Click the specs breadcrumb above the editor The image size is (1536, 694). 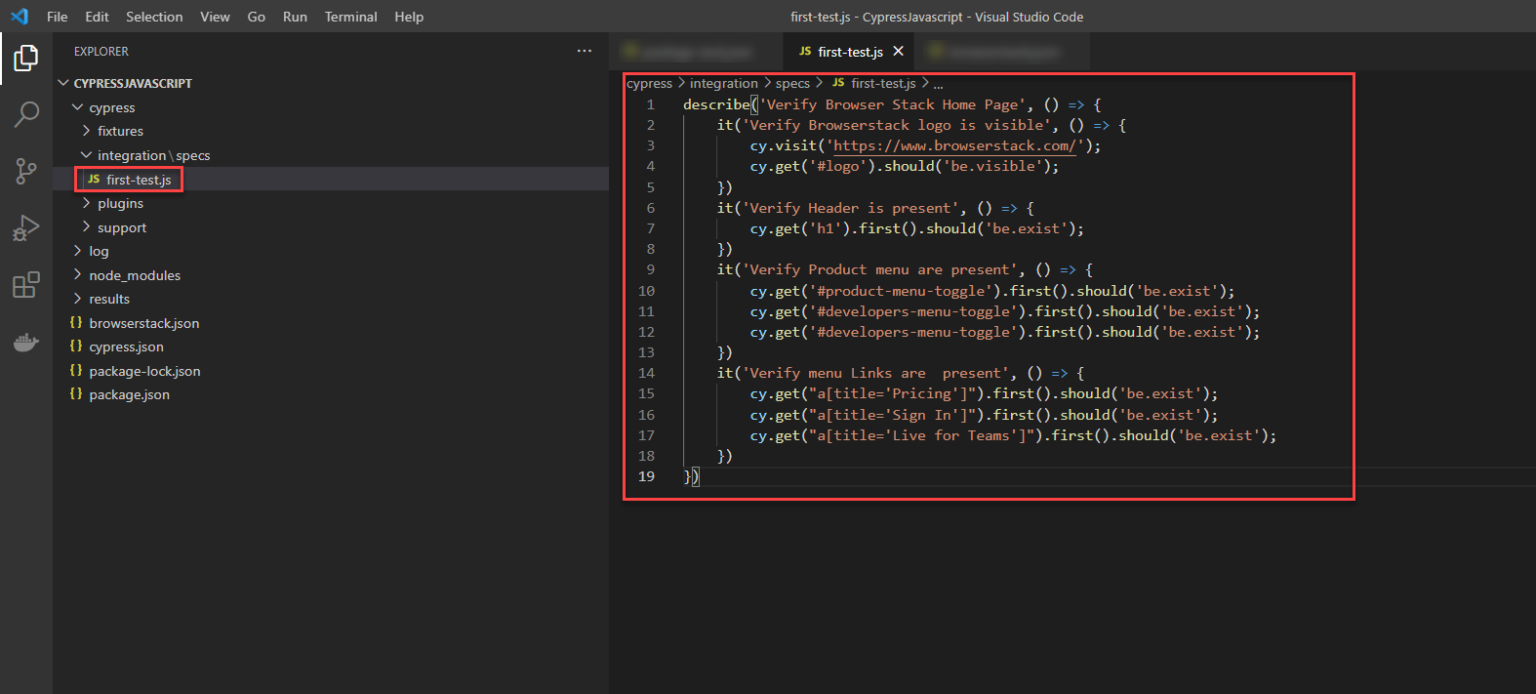[793, 83]
